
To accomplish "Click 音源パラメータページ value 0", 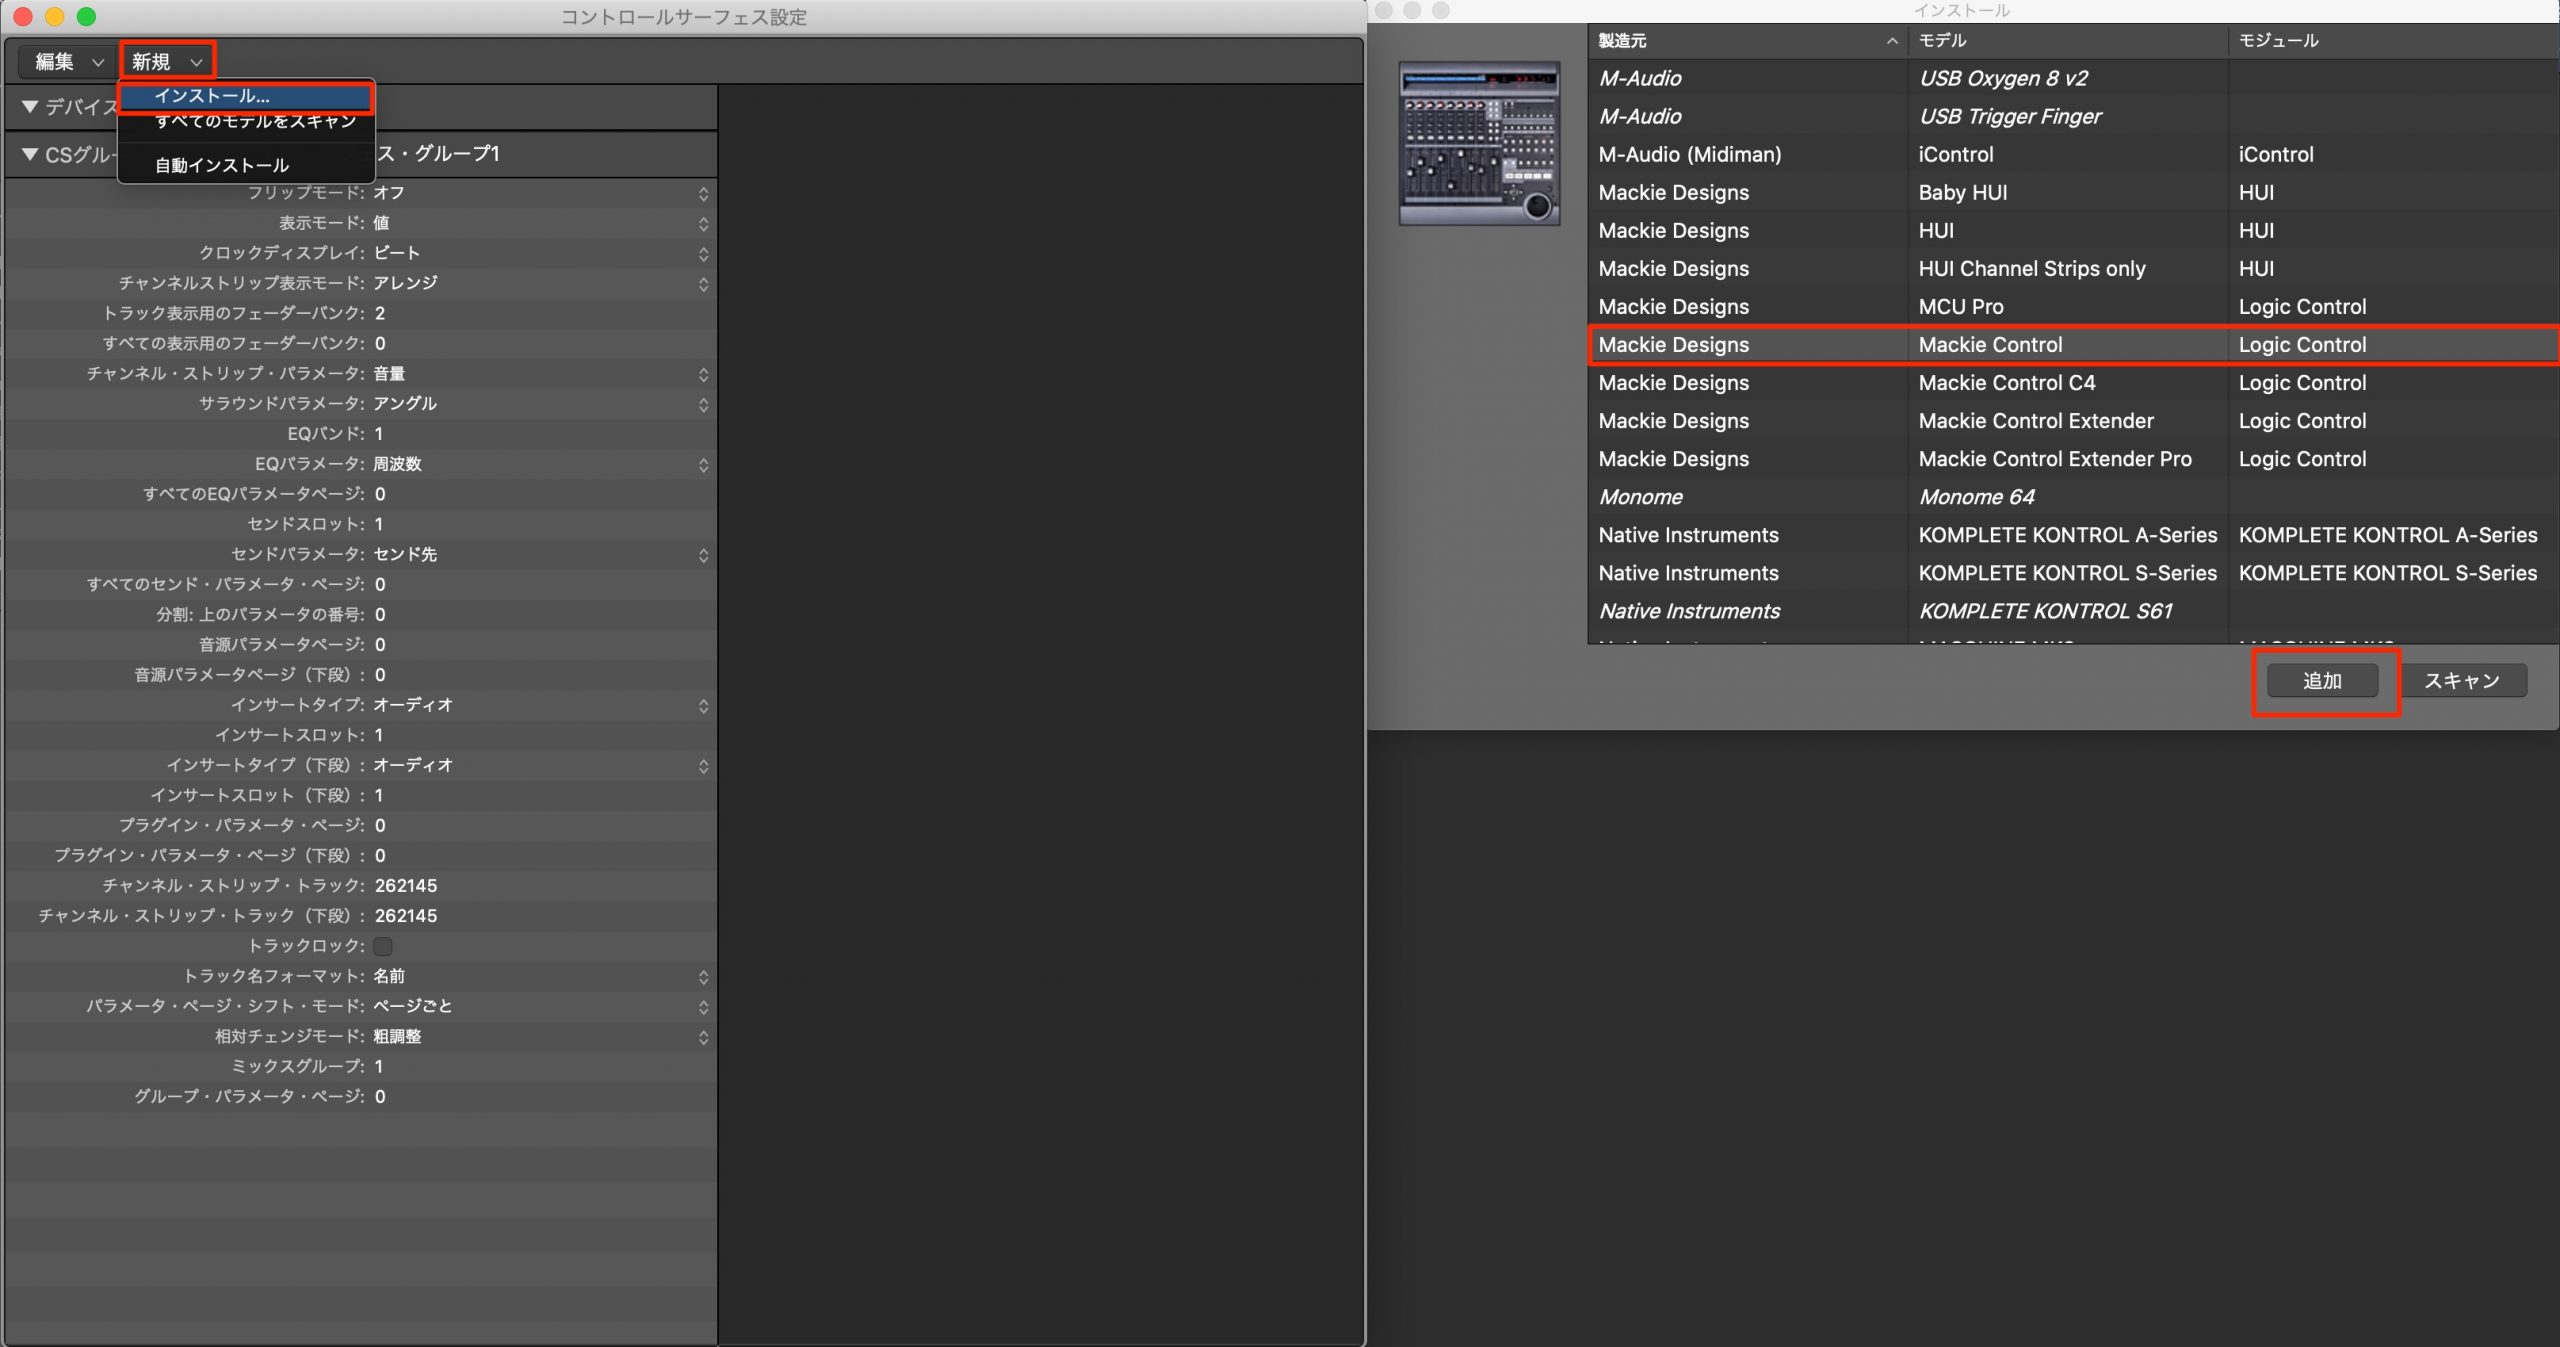I will click(380, 645).
